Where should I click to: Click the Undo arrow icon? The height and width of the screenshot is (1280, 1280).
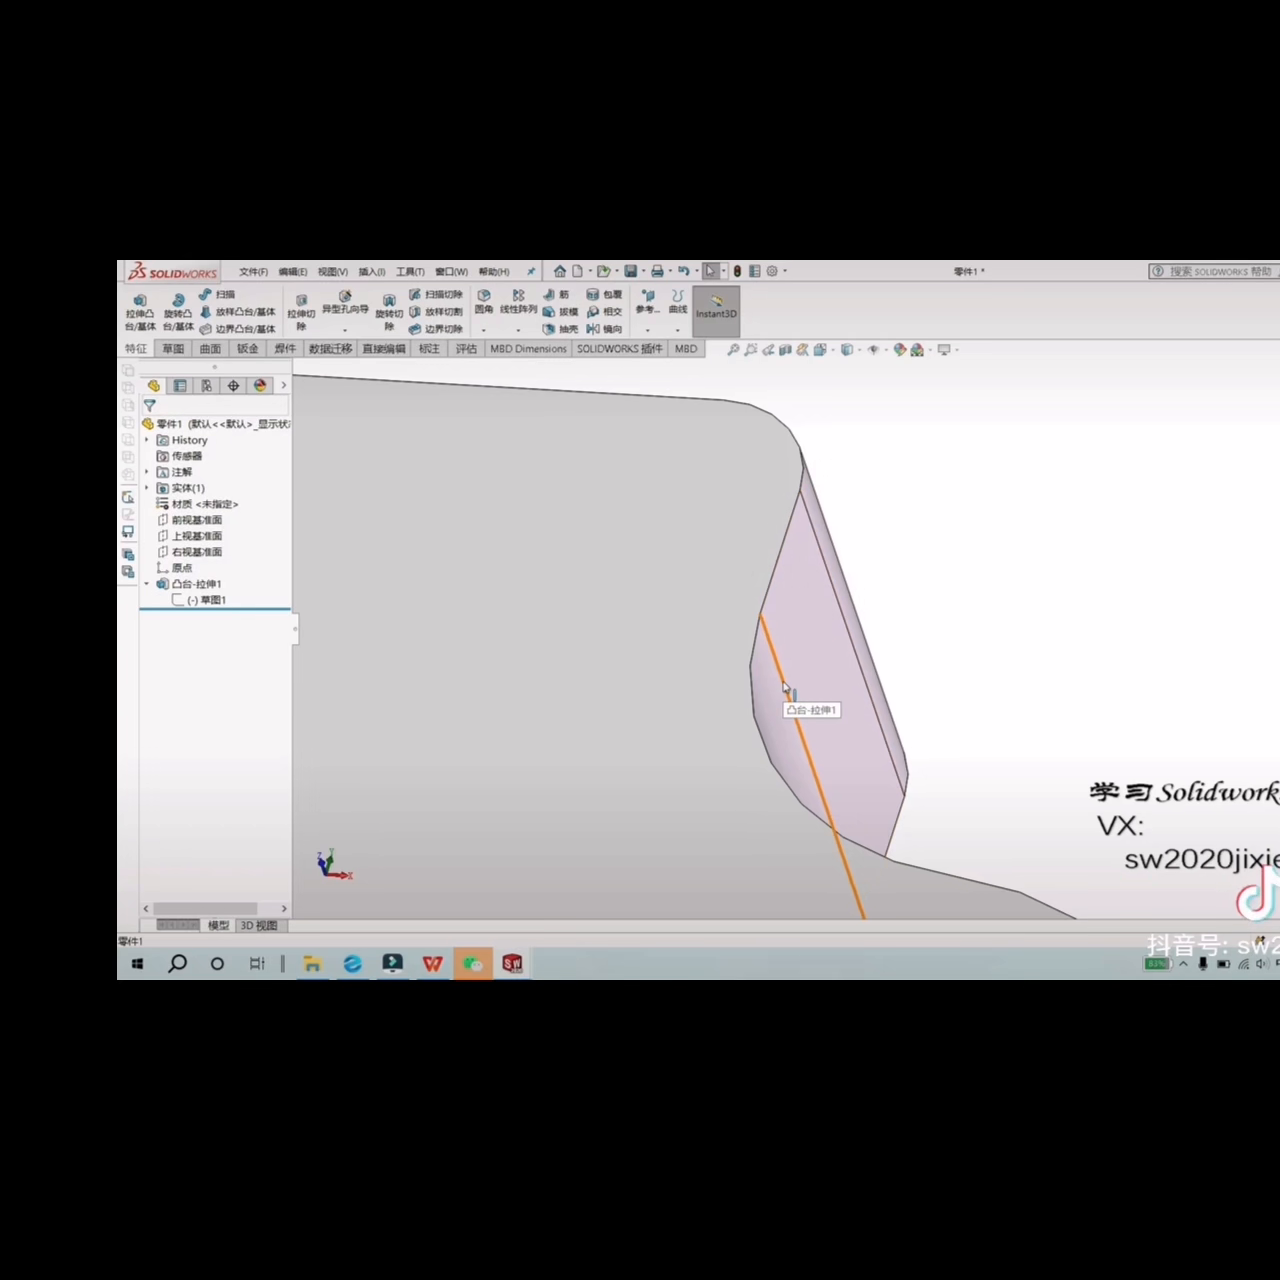point(683,271)
